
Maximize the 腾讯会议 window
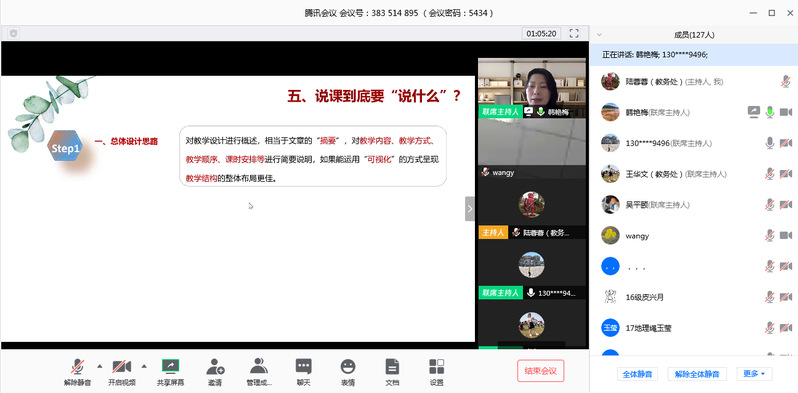point(772,13)
